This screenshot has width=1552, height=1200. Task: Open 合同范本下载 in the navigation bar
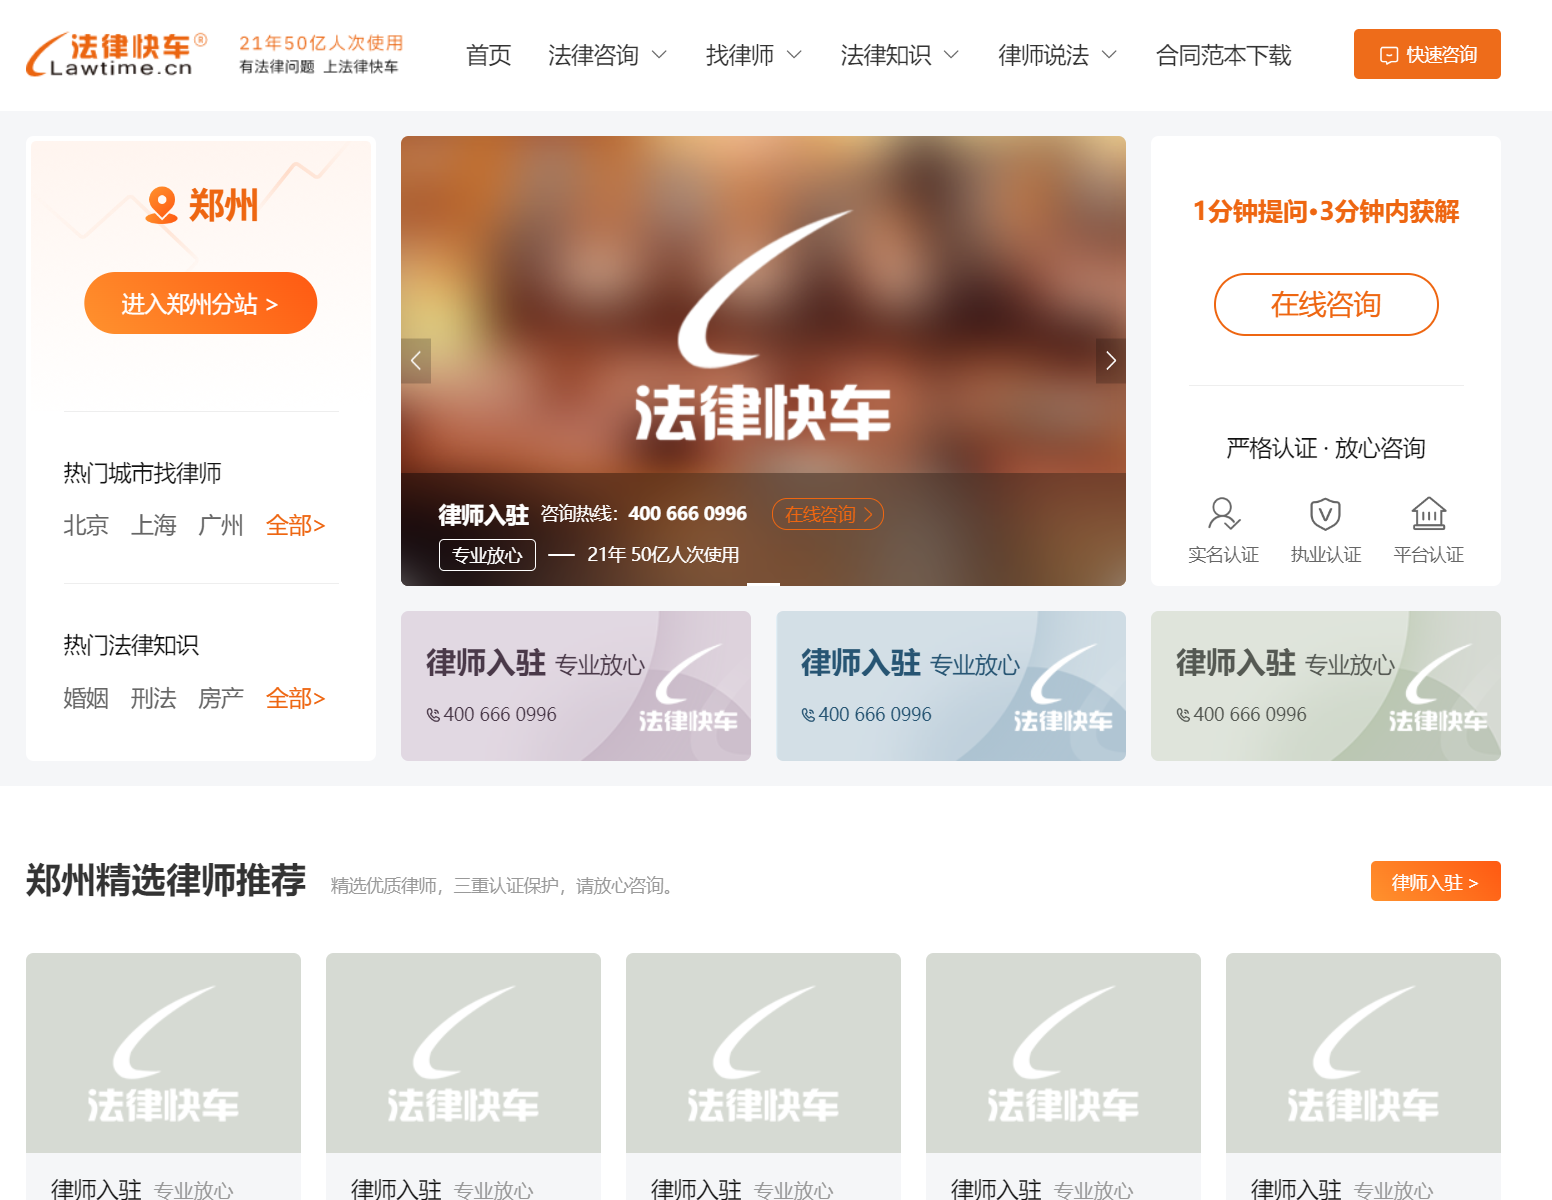point(1223,55)
